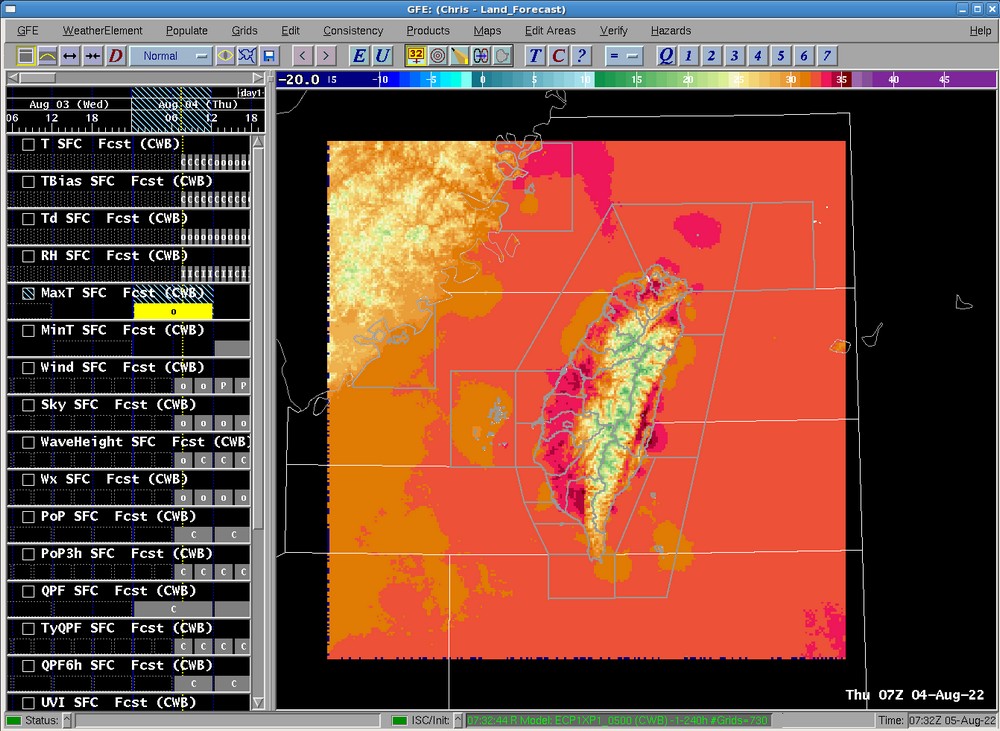The image size is (1000, 731).
Task: Click quick-set button 2
Action: [x=712, y=56]
